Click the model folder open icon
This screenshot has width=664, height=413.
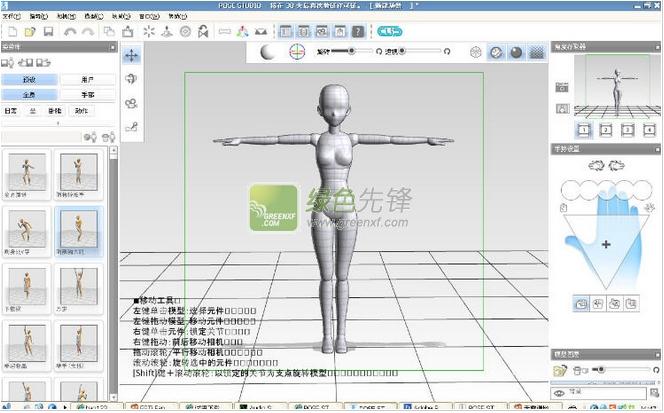[560, 371]
